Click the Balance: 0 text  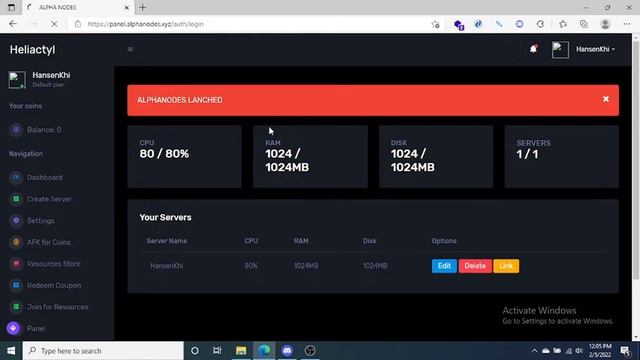[x=44, y=130]
